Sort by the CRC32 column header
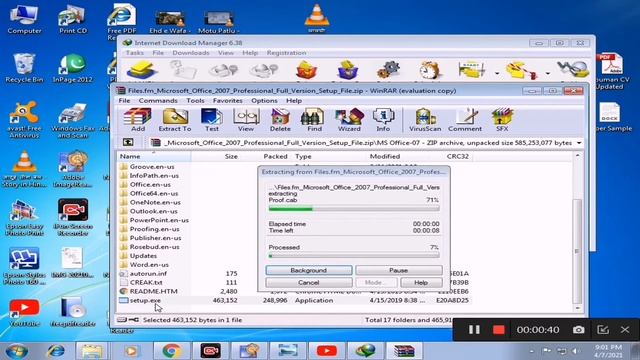 click(x=458, y=156)
